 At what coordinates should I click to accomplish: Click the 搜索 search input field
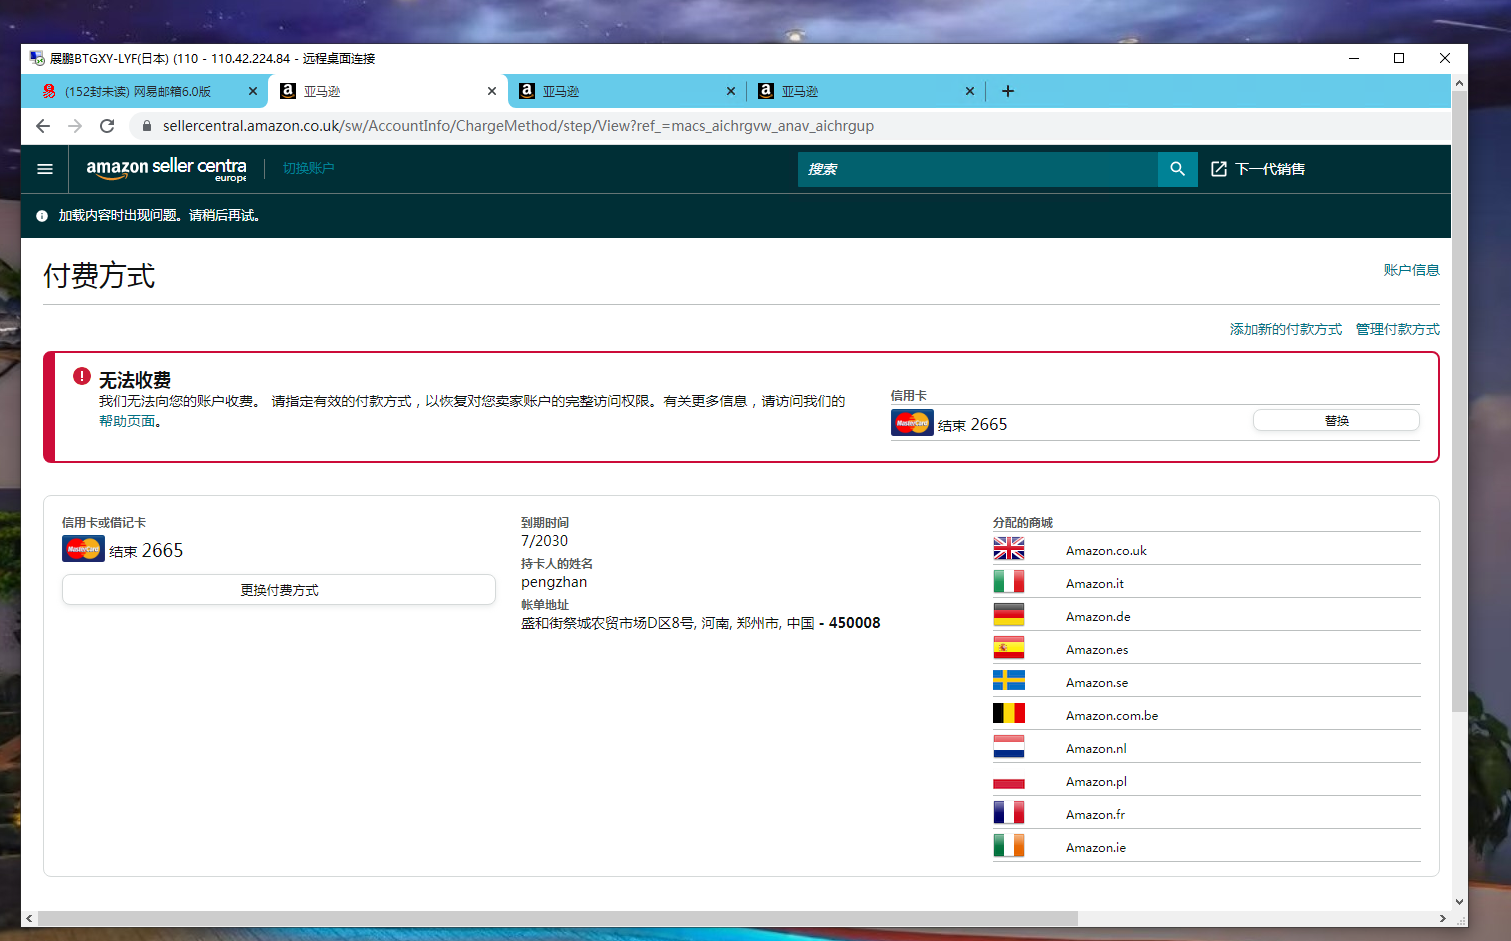[977, 169]
